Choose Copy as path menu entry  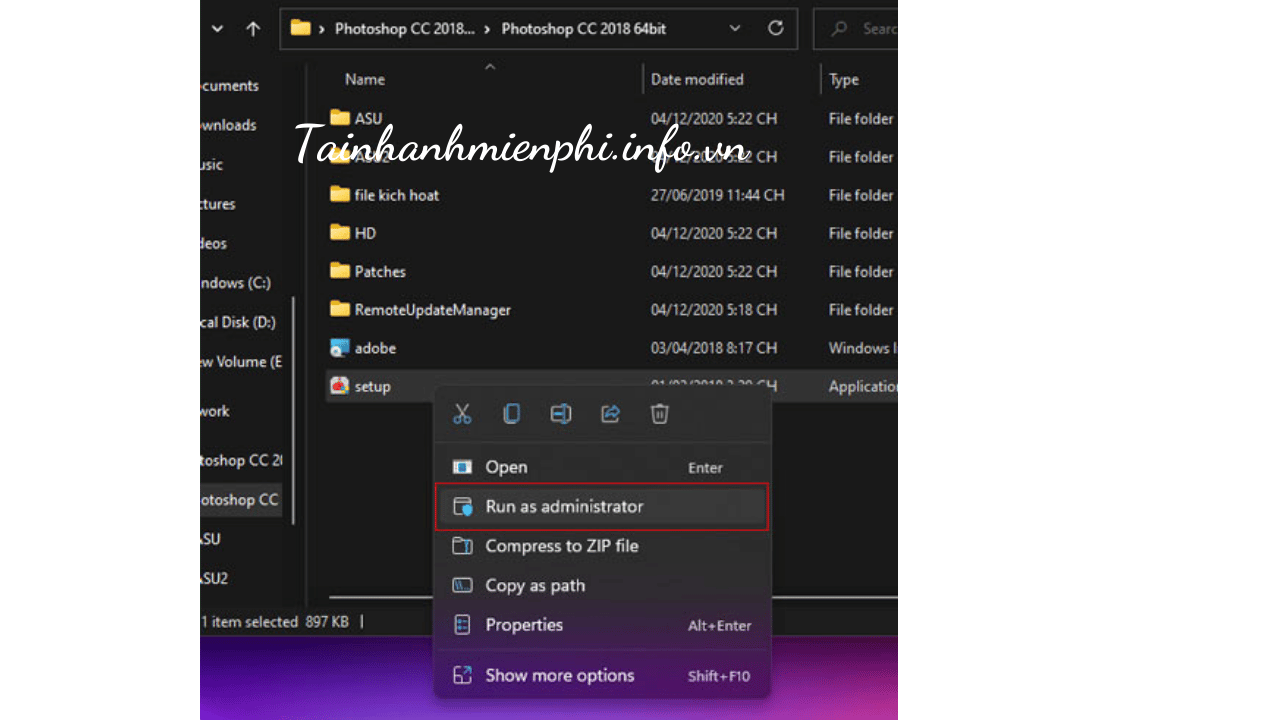click(x=535, y=586)
